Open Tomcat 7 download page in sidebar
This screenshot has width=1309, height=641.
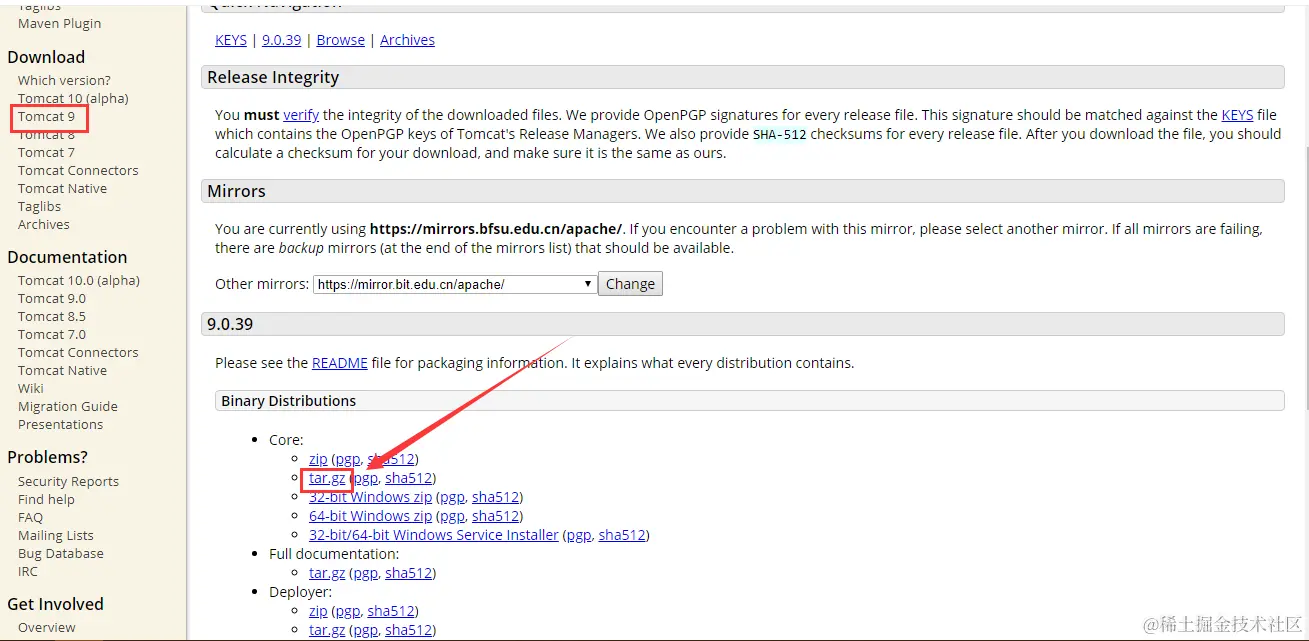point(46,152)
